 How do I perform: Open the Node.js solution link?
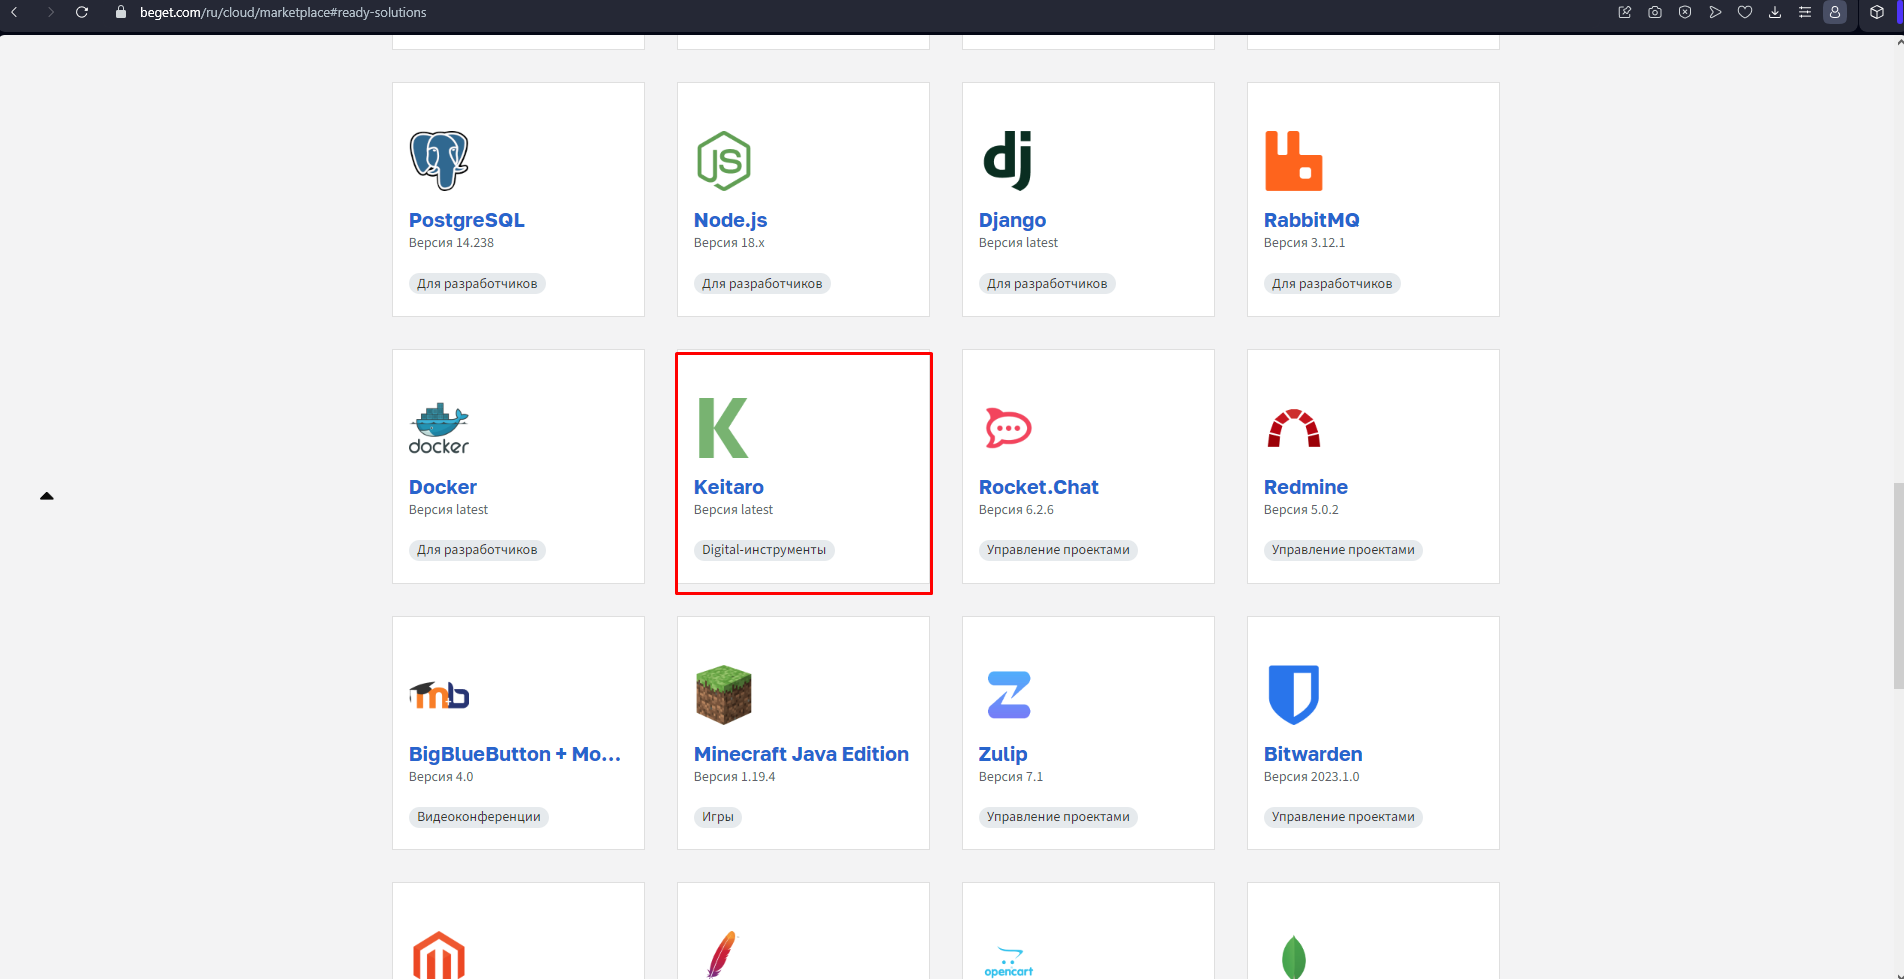point(731,220)
